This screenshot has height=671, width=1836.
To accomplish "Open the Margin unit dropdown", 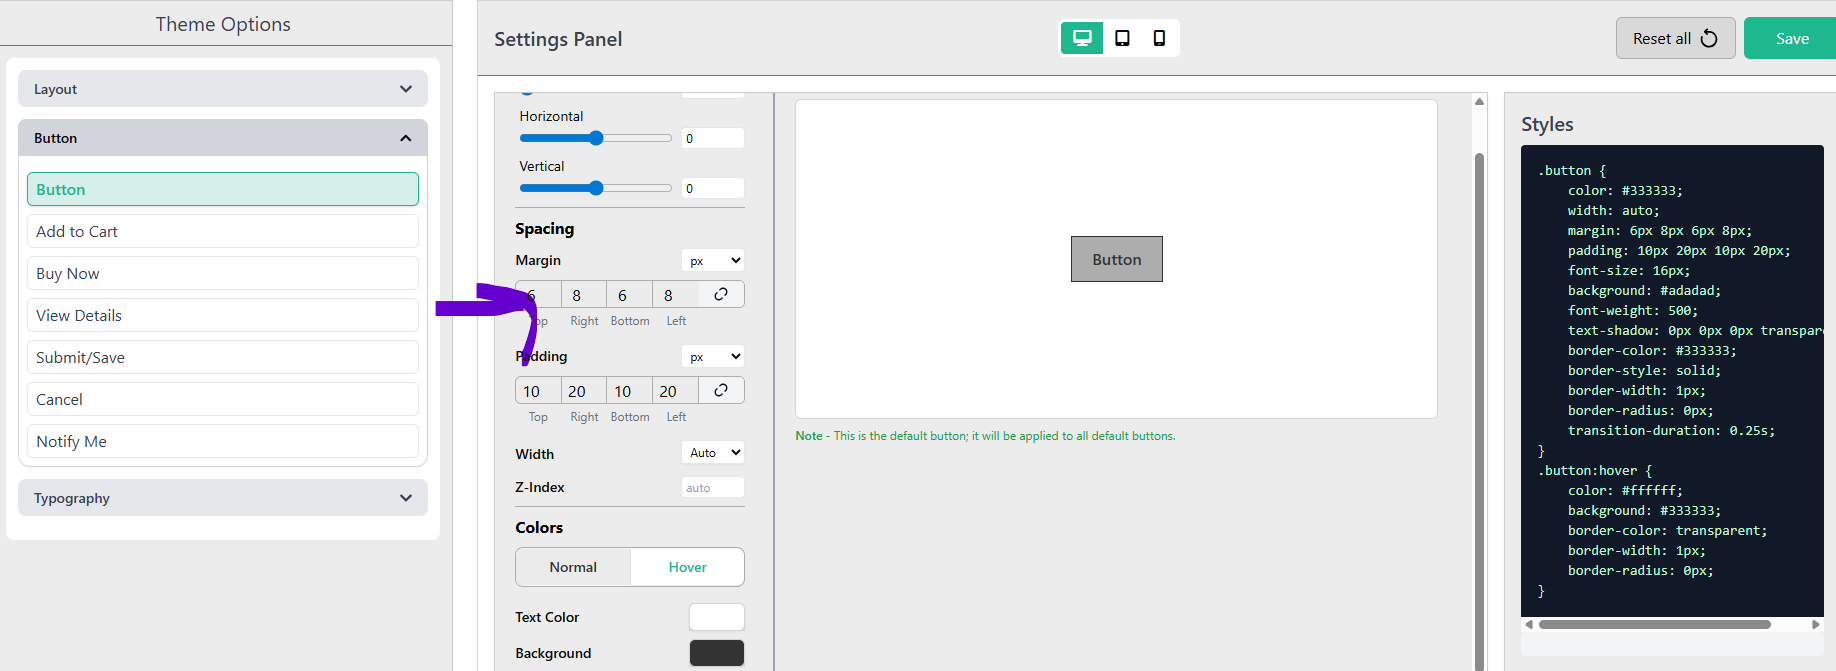I will [713, 261].
